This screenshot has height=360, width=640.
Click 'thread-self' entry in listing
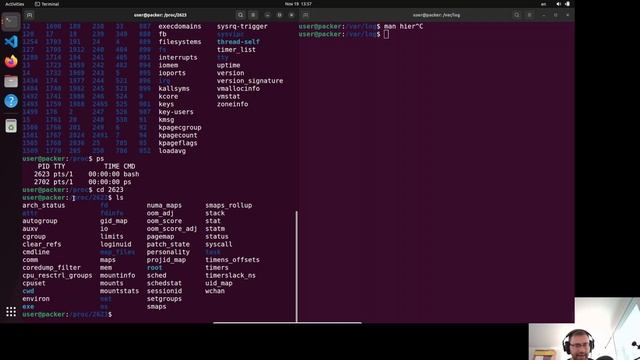tap(238, 42)
